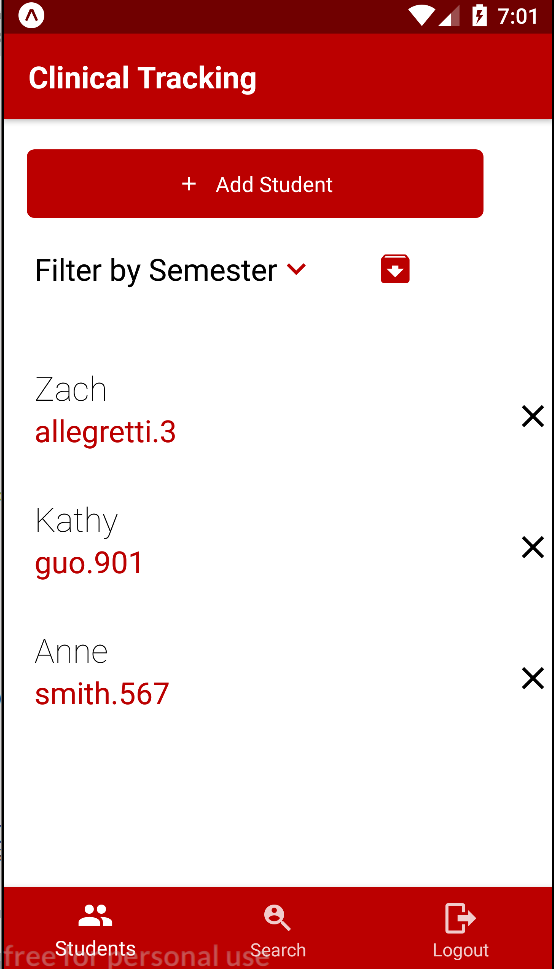
Task: Open the guo.901 student entry
Action: 88,564
